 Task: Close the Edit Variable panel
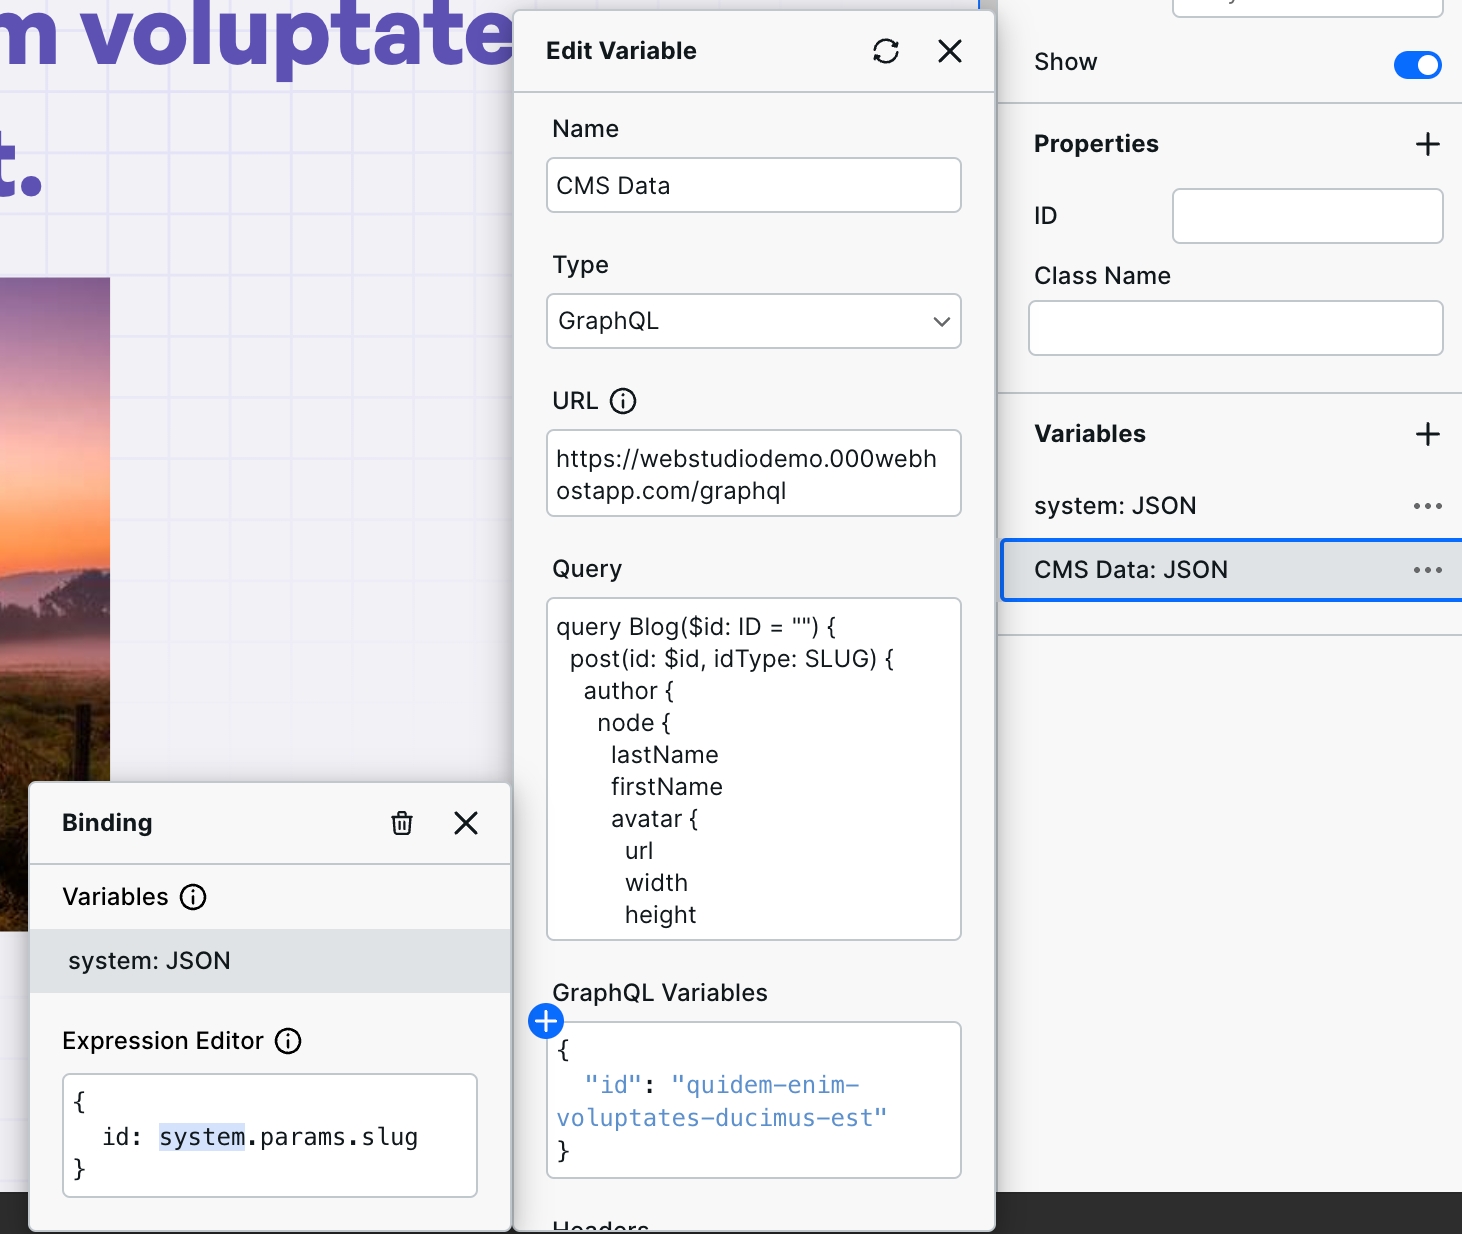tap(950, 51)
